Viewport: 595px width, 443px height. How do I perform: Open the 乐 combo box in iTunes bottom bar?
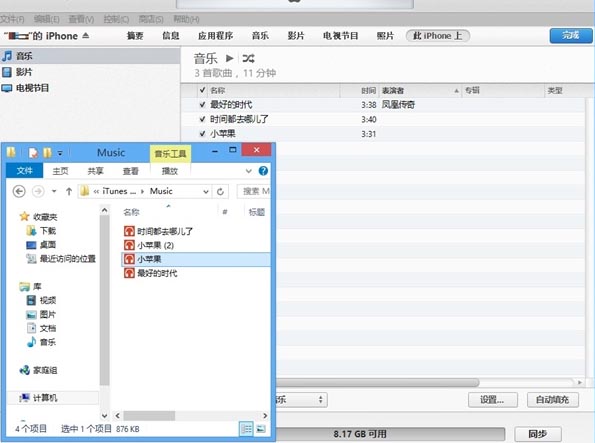(301, 399)
